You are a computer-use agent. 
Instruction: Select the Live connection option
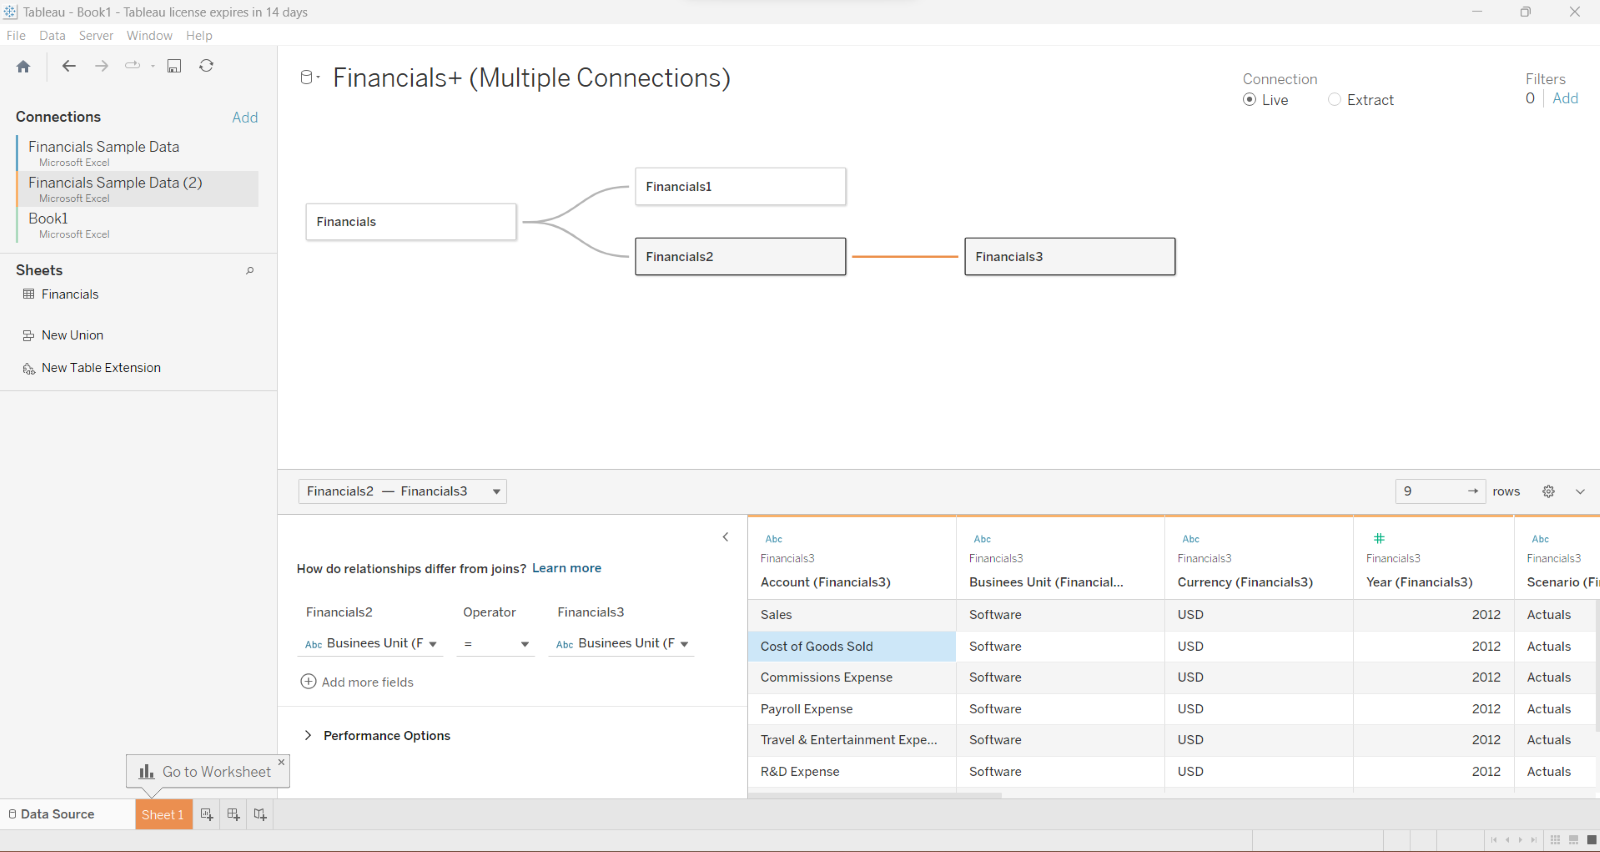[1250, 100]
